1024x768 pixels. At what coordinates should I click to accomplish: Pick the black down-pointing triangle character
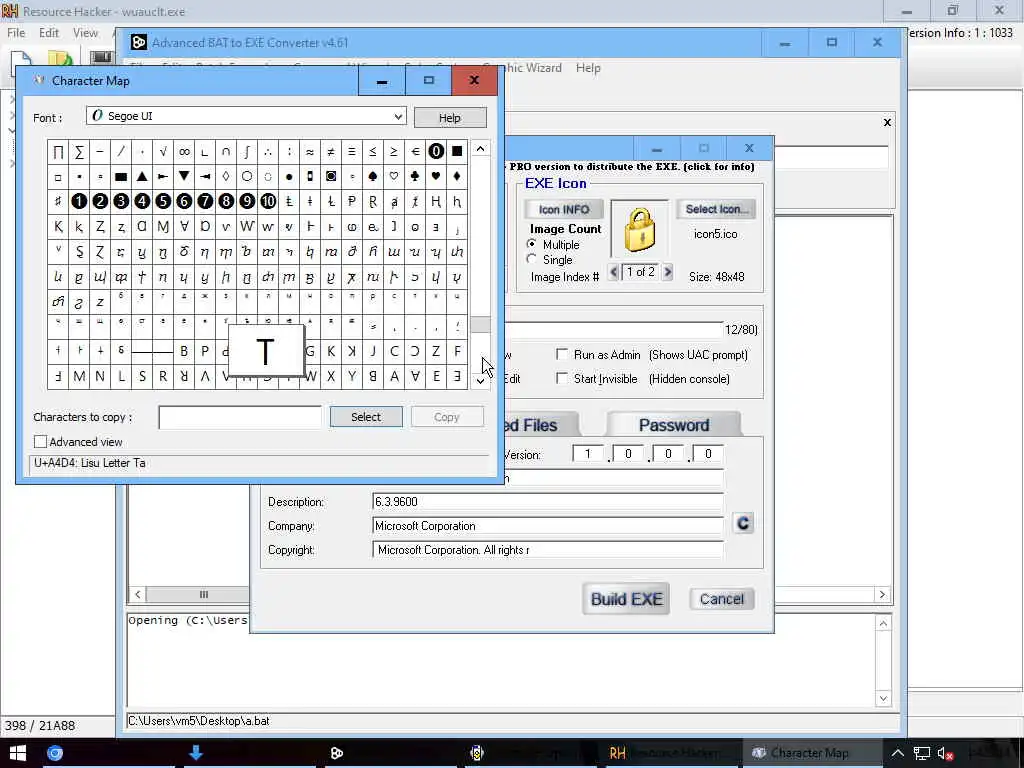click(184, 176)
